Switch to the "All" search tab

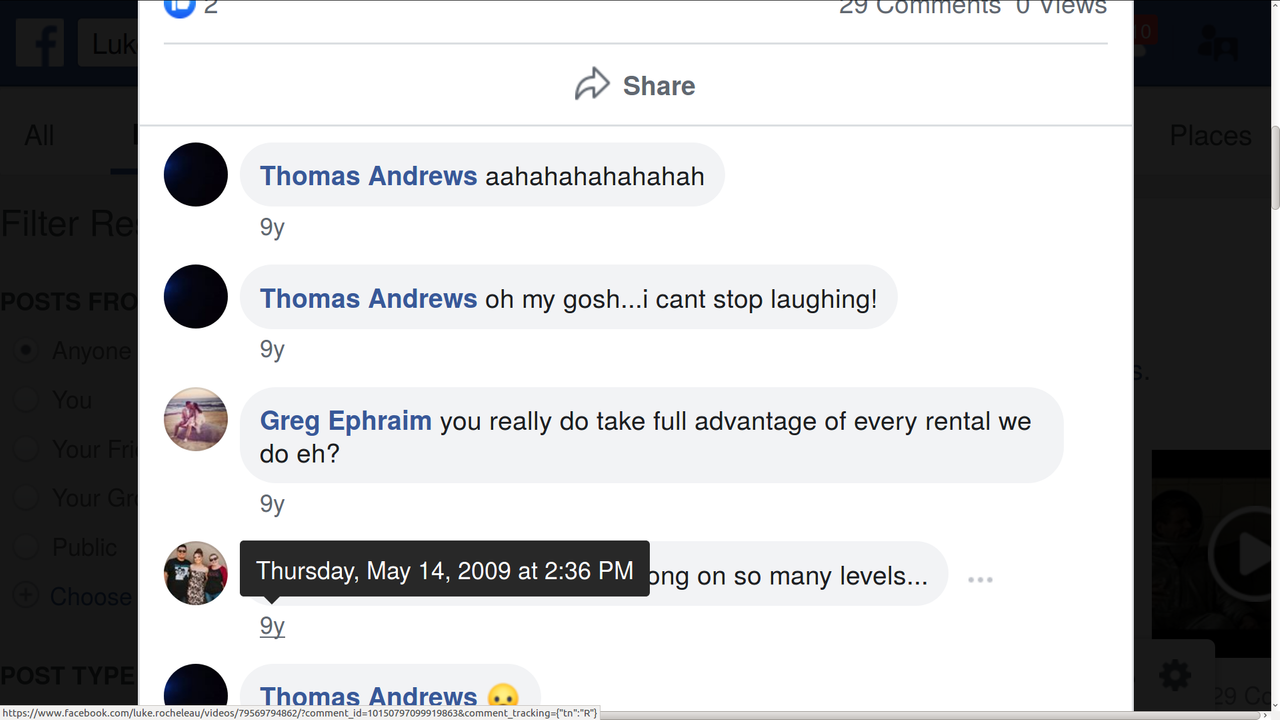pyautogui.click(x=40, y=135)
